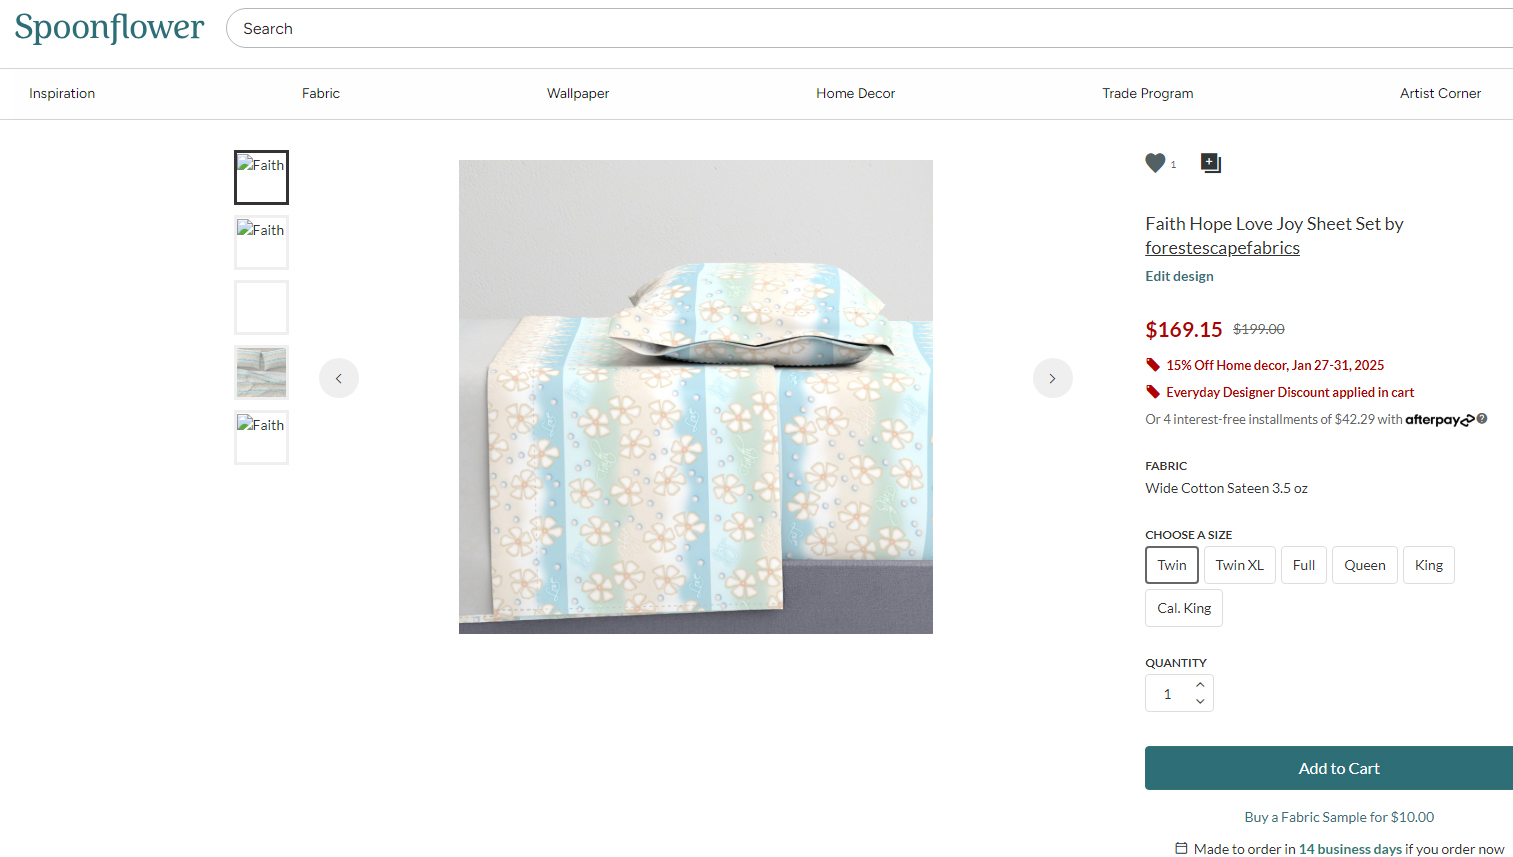Open the Fabric menu
Viewport: 1513px width, 857px height.
click(x=320, y=93)
